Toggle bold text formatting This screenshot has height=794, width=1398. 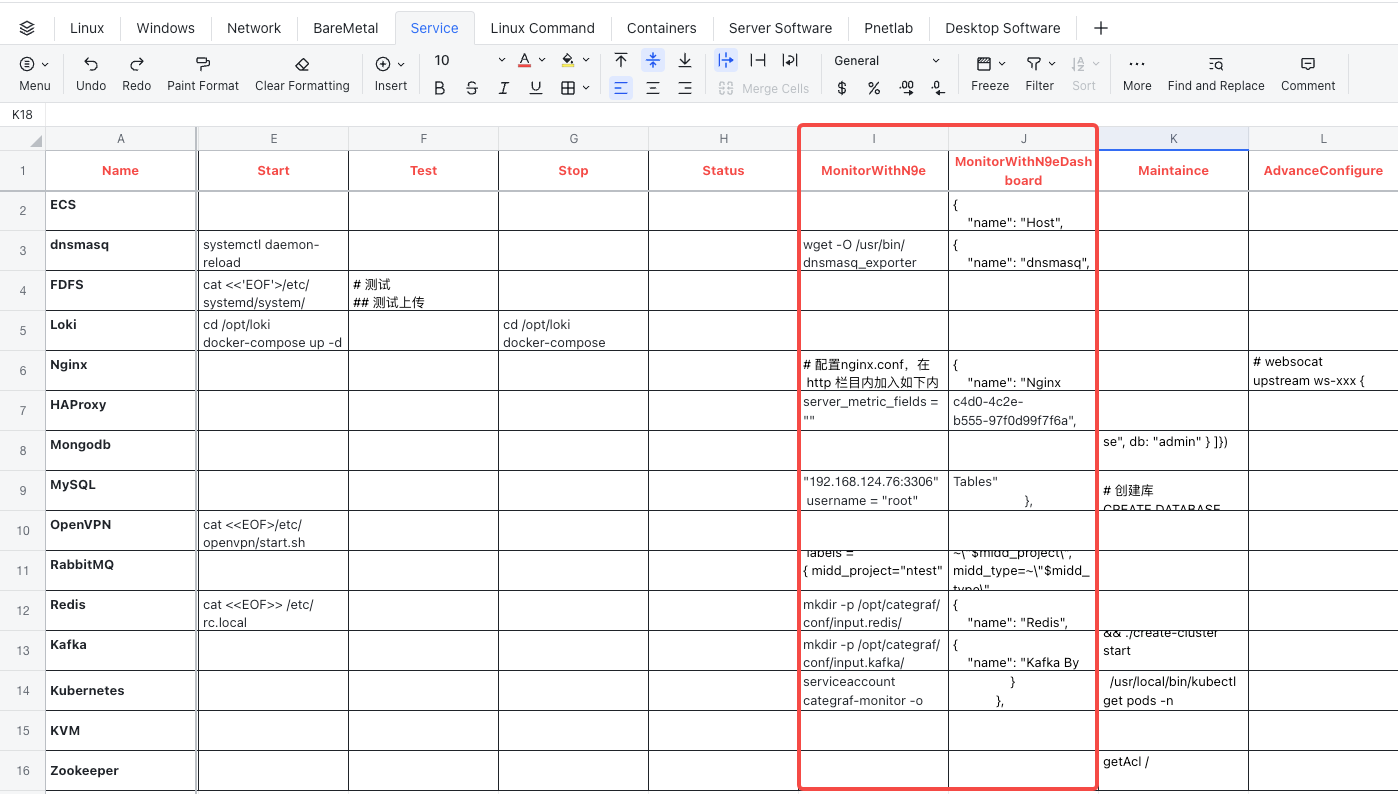click(440, 88)
